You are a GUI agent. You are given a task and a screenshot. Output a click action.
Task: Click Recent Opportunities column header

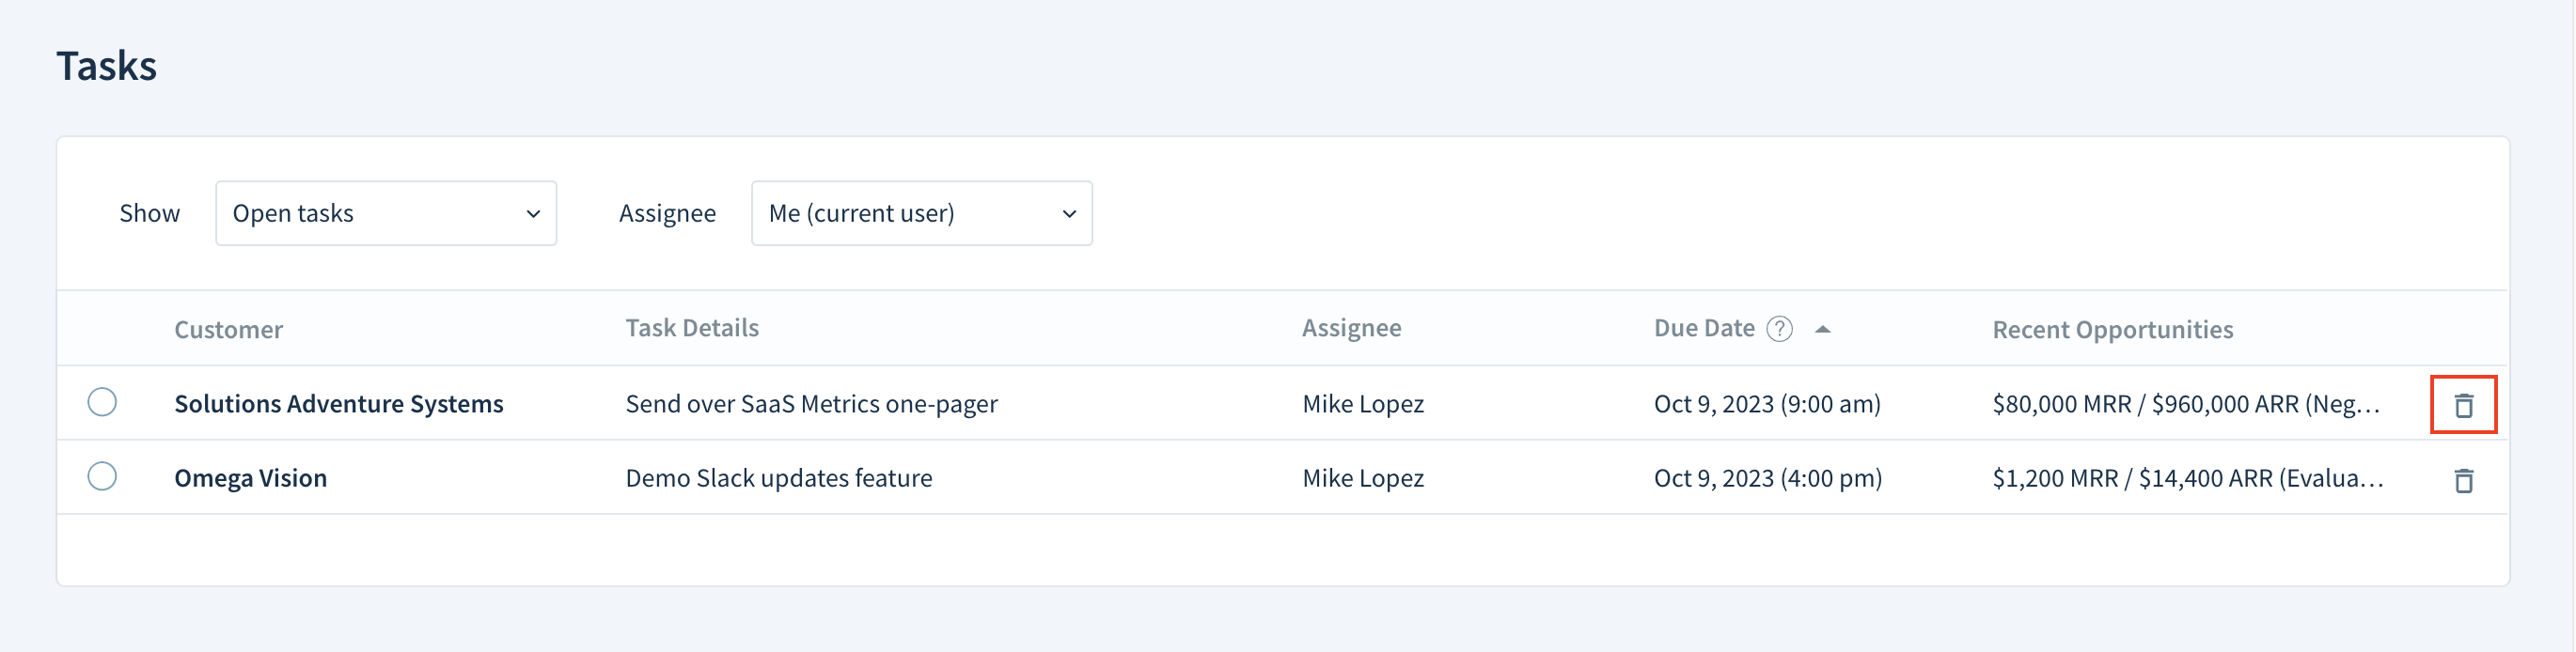click(2112, 329)
